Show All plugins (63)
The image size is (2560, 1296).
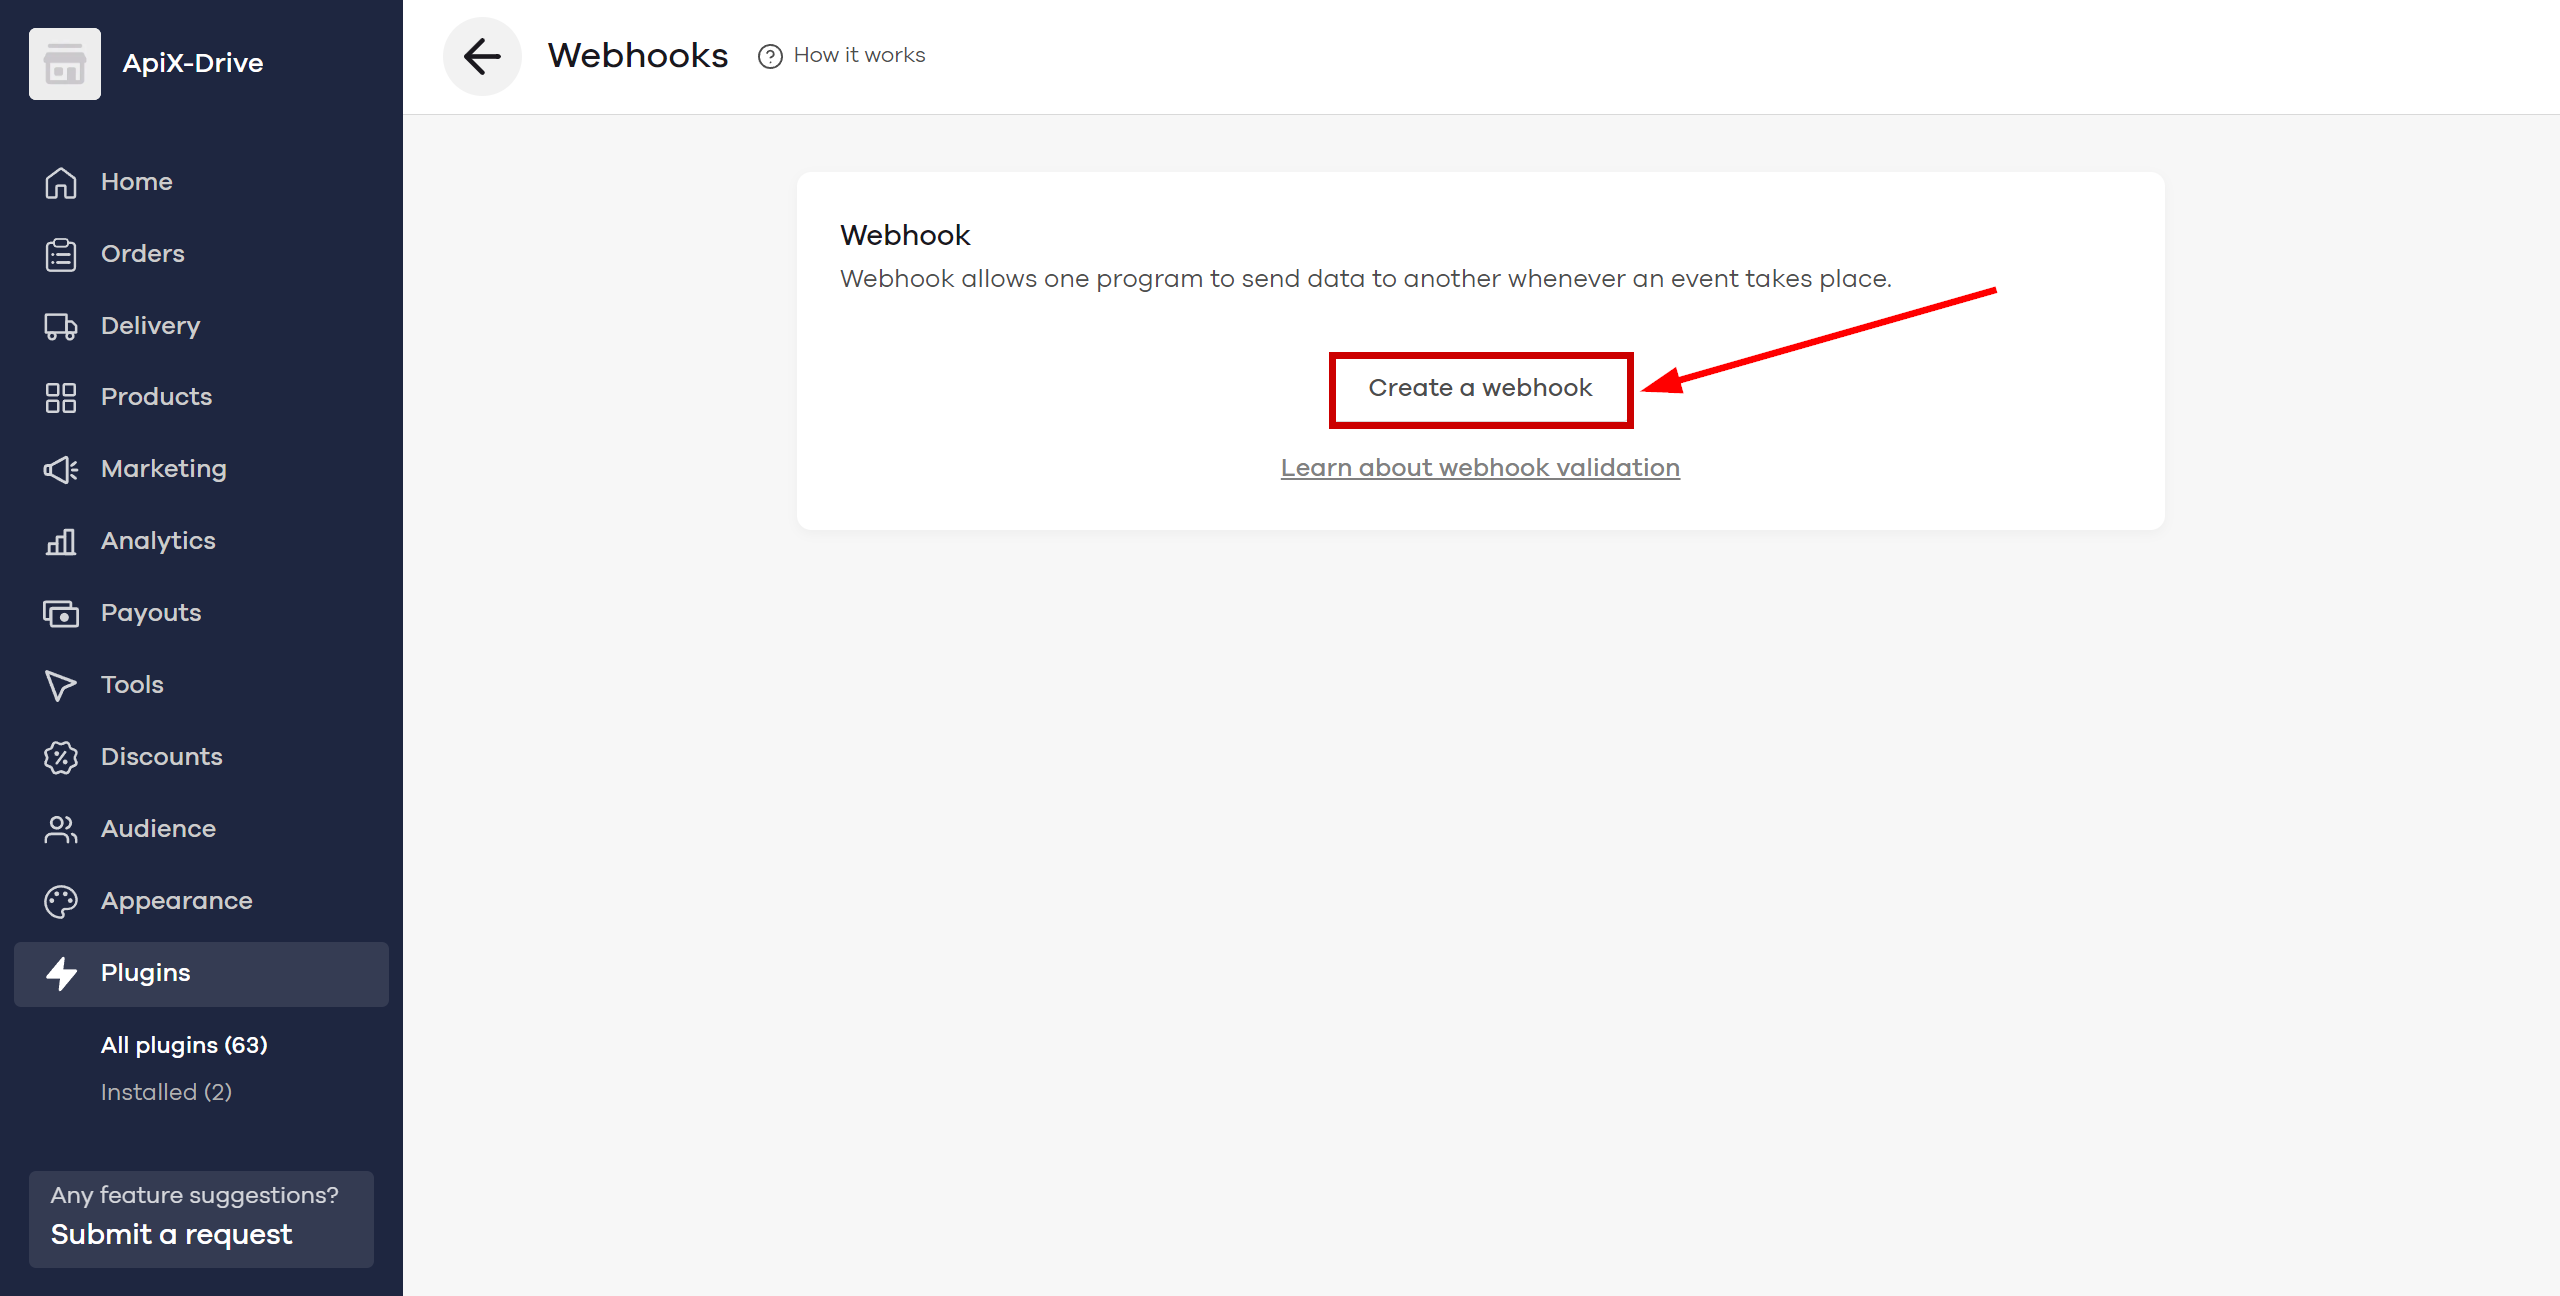tap(184, 1045)
